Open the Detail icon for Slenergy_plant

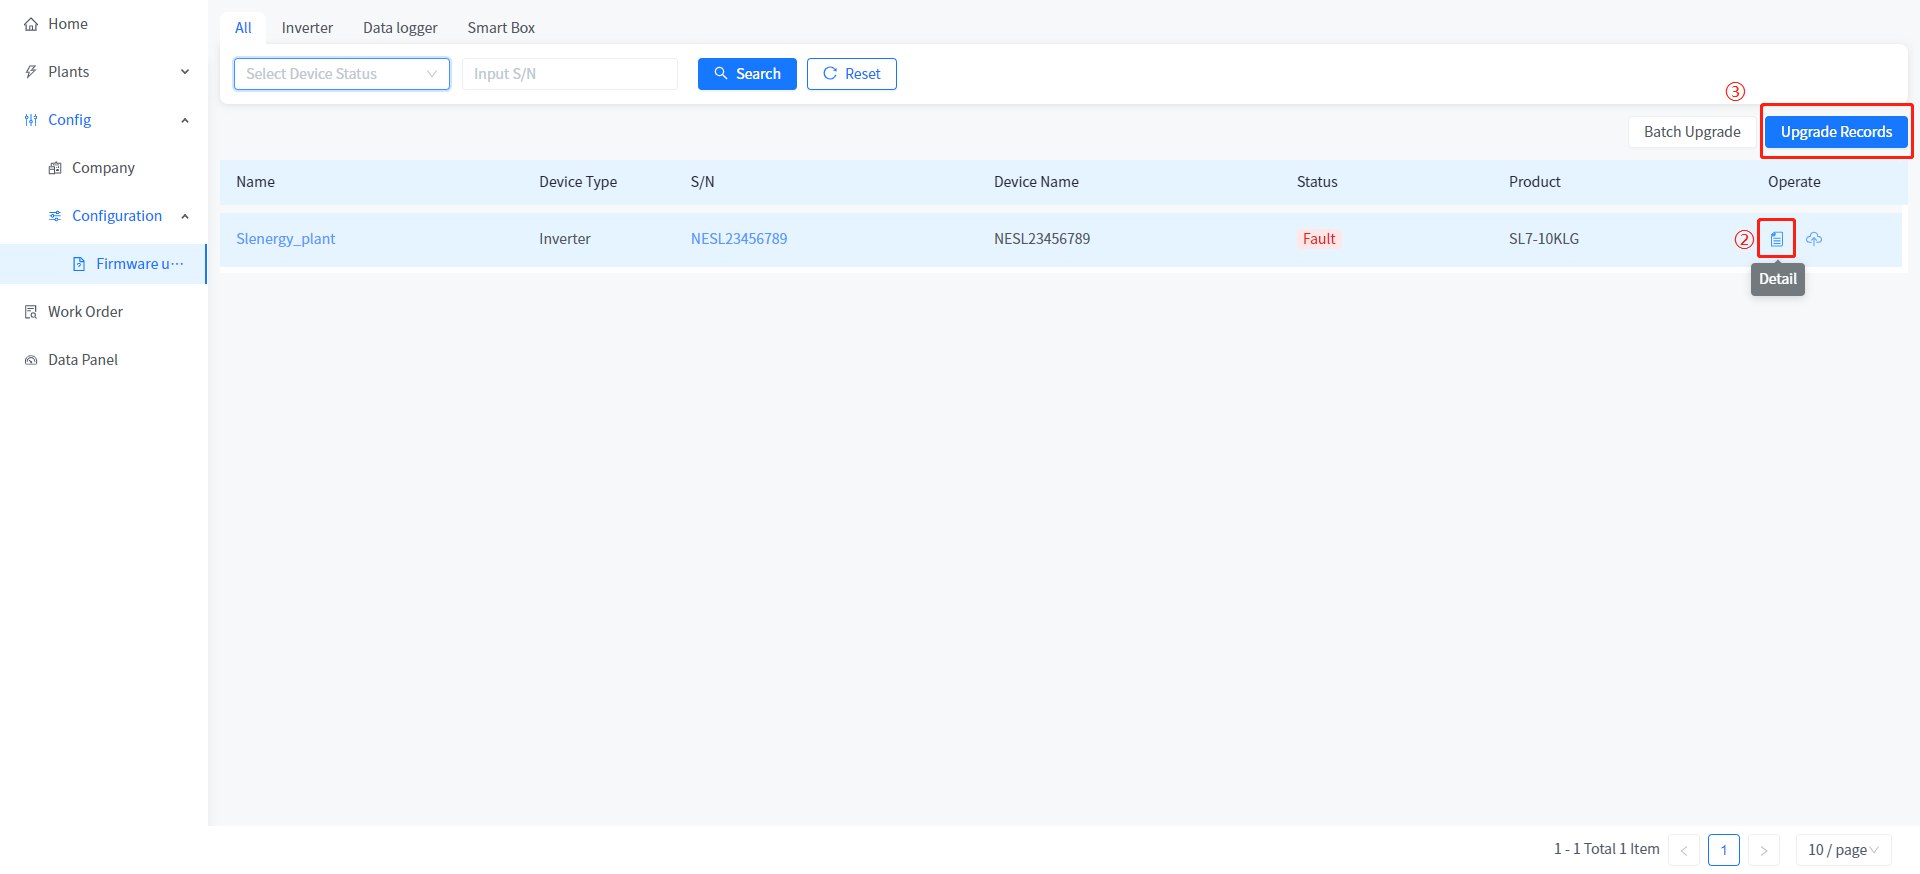(1776, 239)
